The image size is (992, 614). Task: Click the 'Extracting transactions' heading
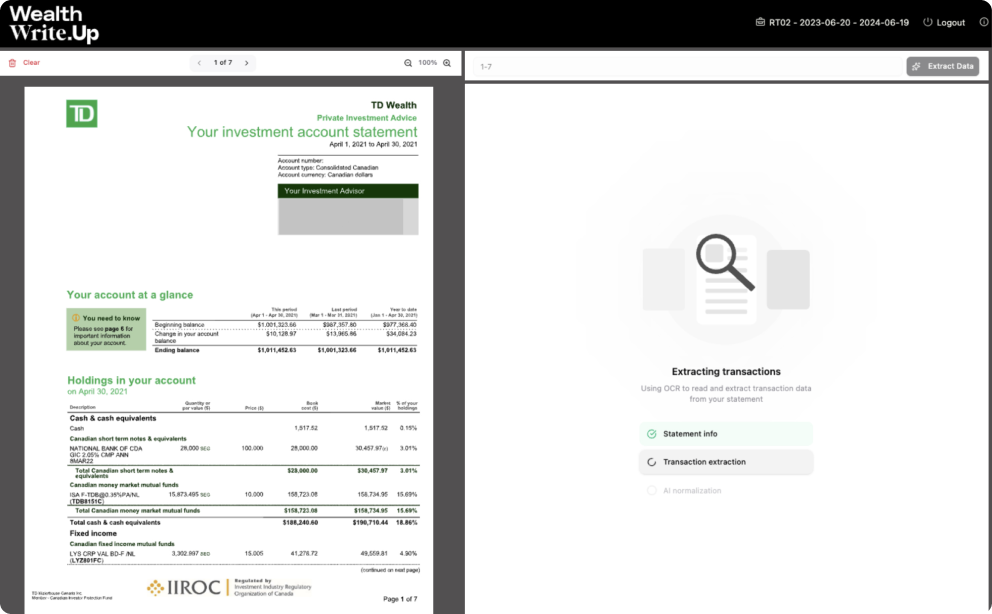(726, 372)
